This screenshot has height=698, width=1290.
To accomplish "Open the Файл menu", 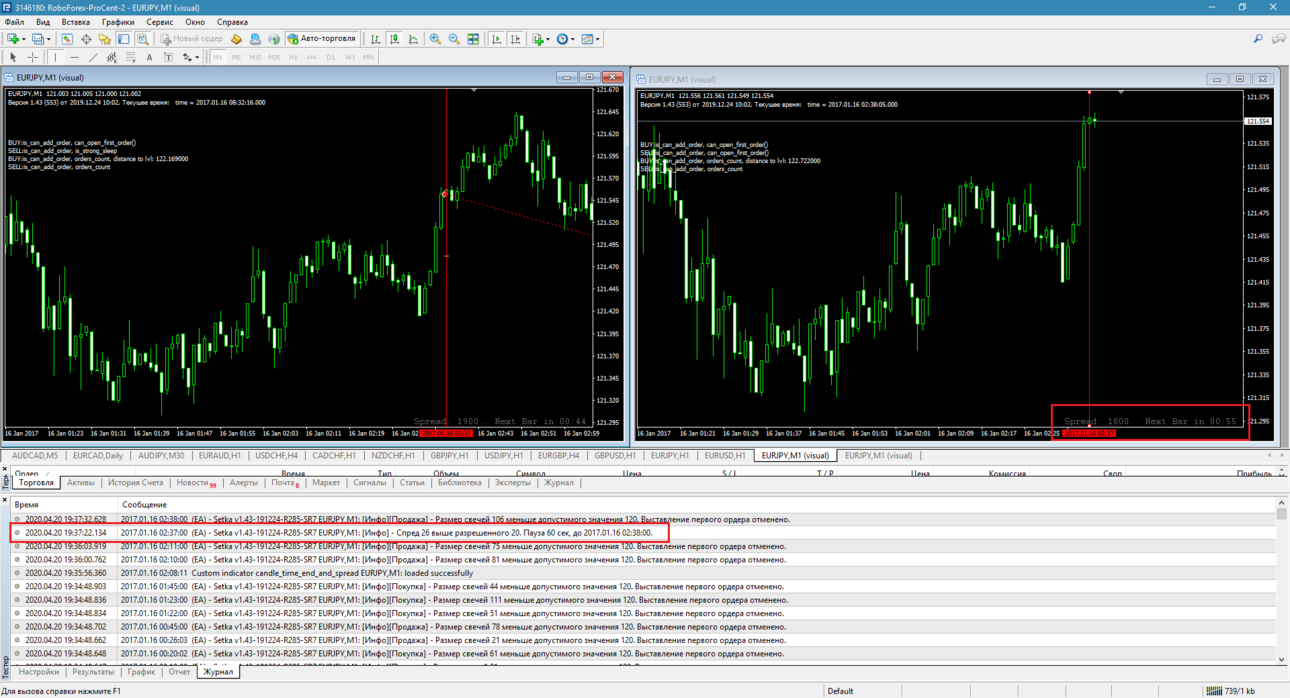I will click(14, 21).
